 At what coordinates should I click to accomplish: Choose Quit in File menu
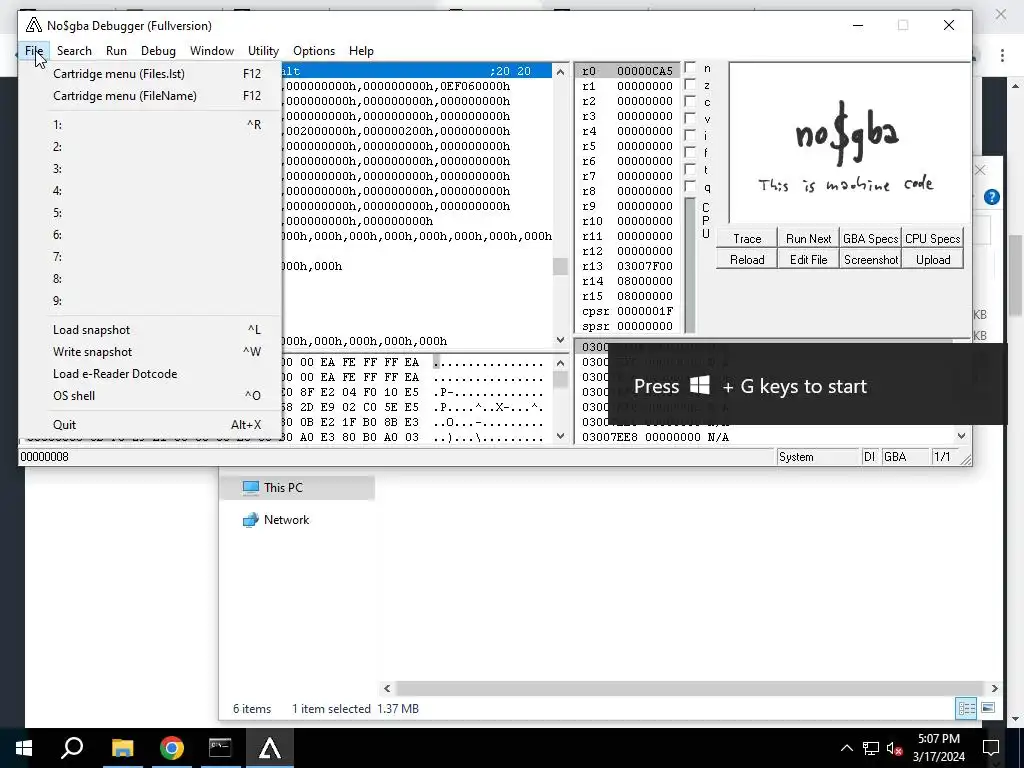(x=151, y=424)
